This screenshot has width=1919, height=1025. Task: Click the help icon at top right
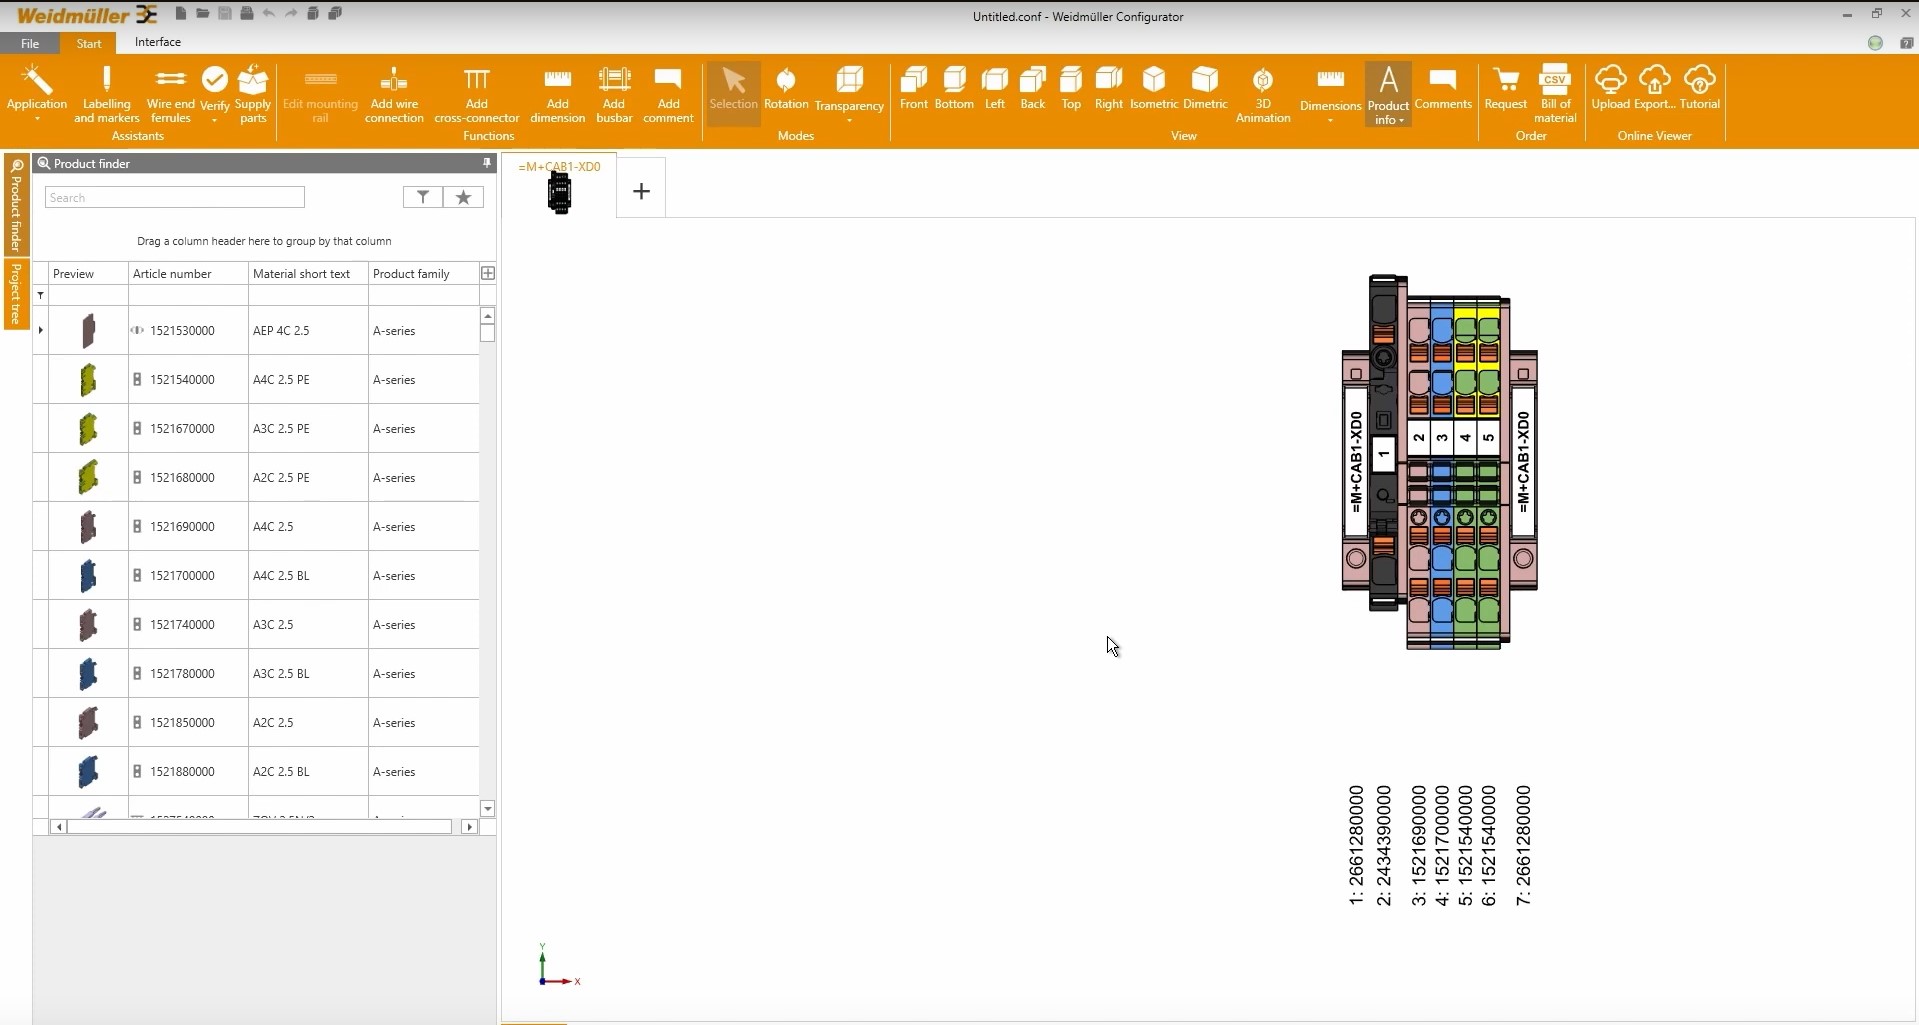coord(1906,43)
